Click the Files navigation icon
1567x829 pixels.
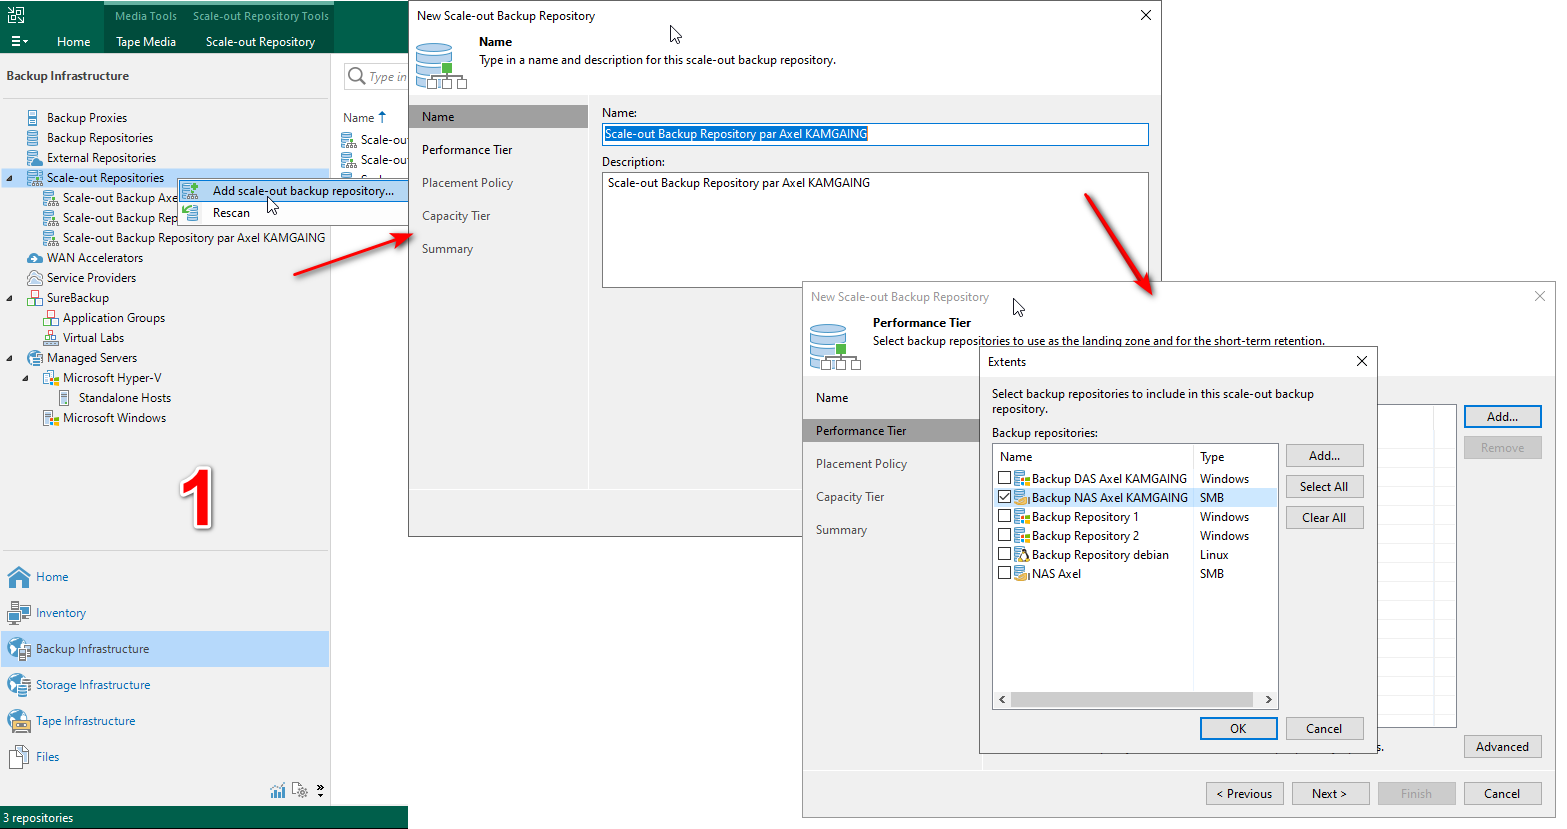[19, 757]
